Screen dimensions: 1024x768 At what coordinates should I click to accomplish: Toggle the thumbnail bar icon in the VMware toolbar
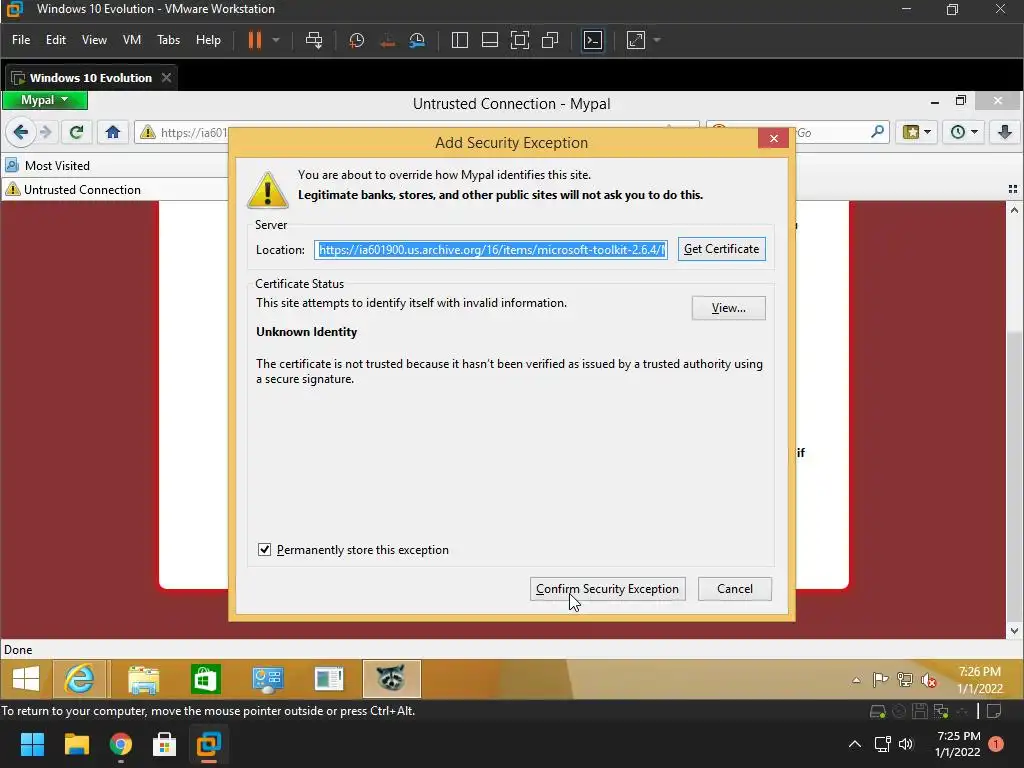(x=490, y=40)
